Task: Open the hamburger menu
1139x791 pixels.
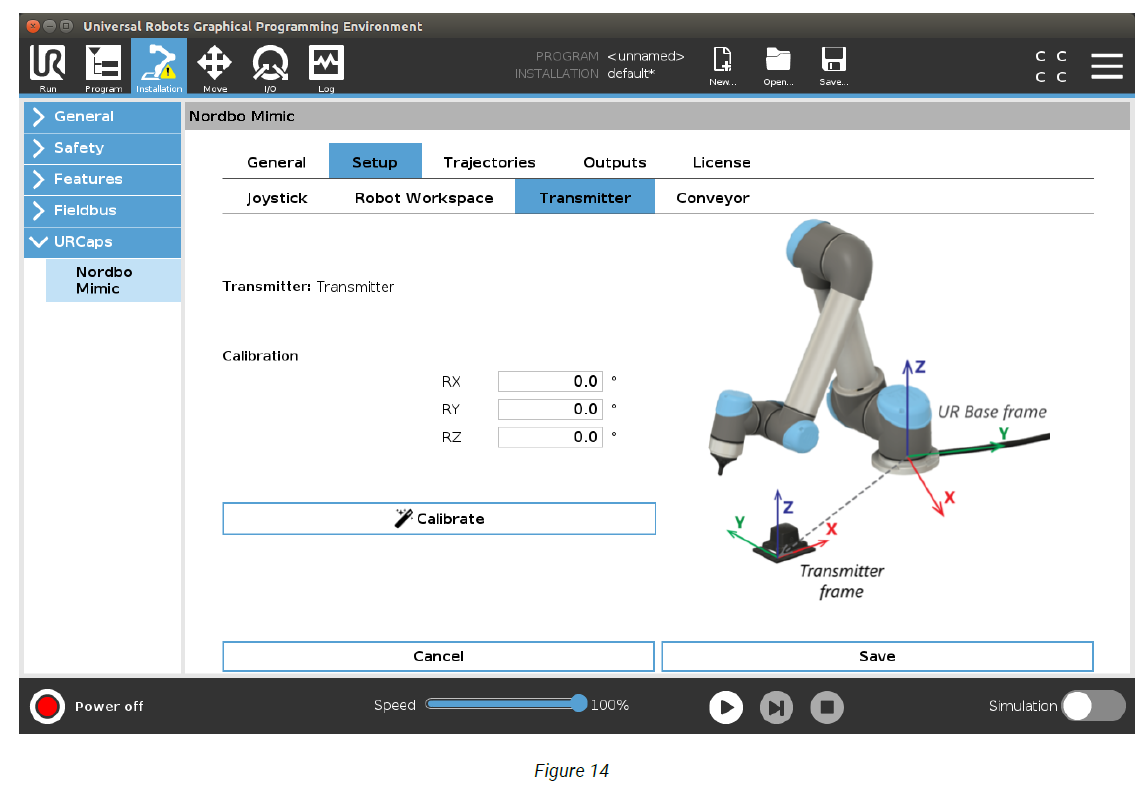Action: tap(1106, 66)
